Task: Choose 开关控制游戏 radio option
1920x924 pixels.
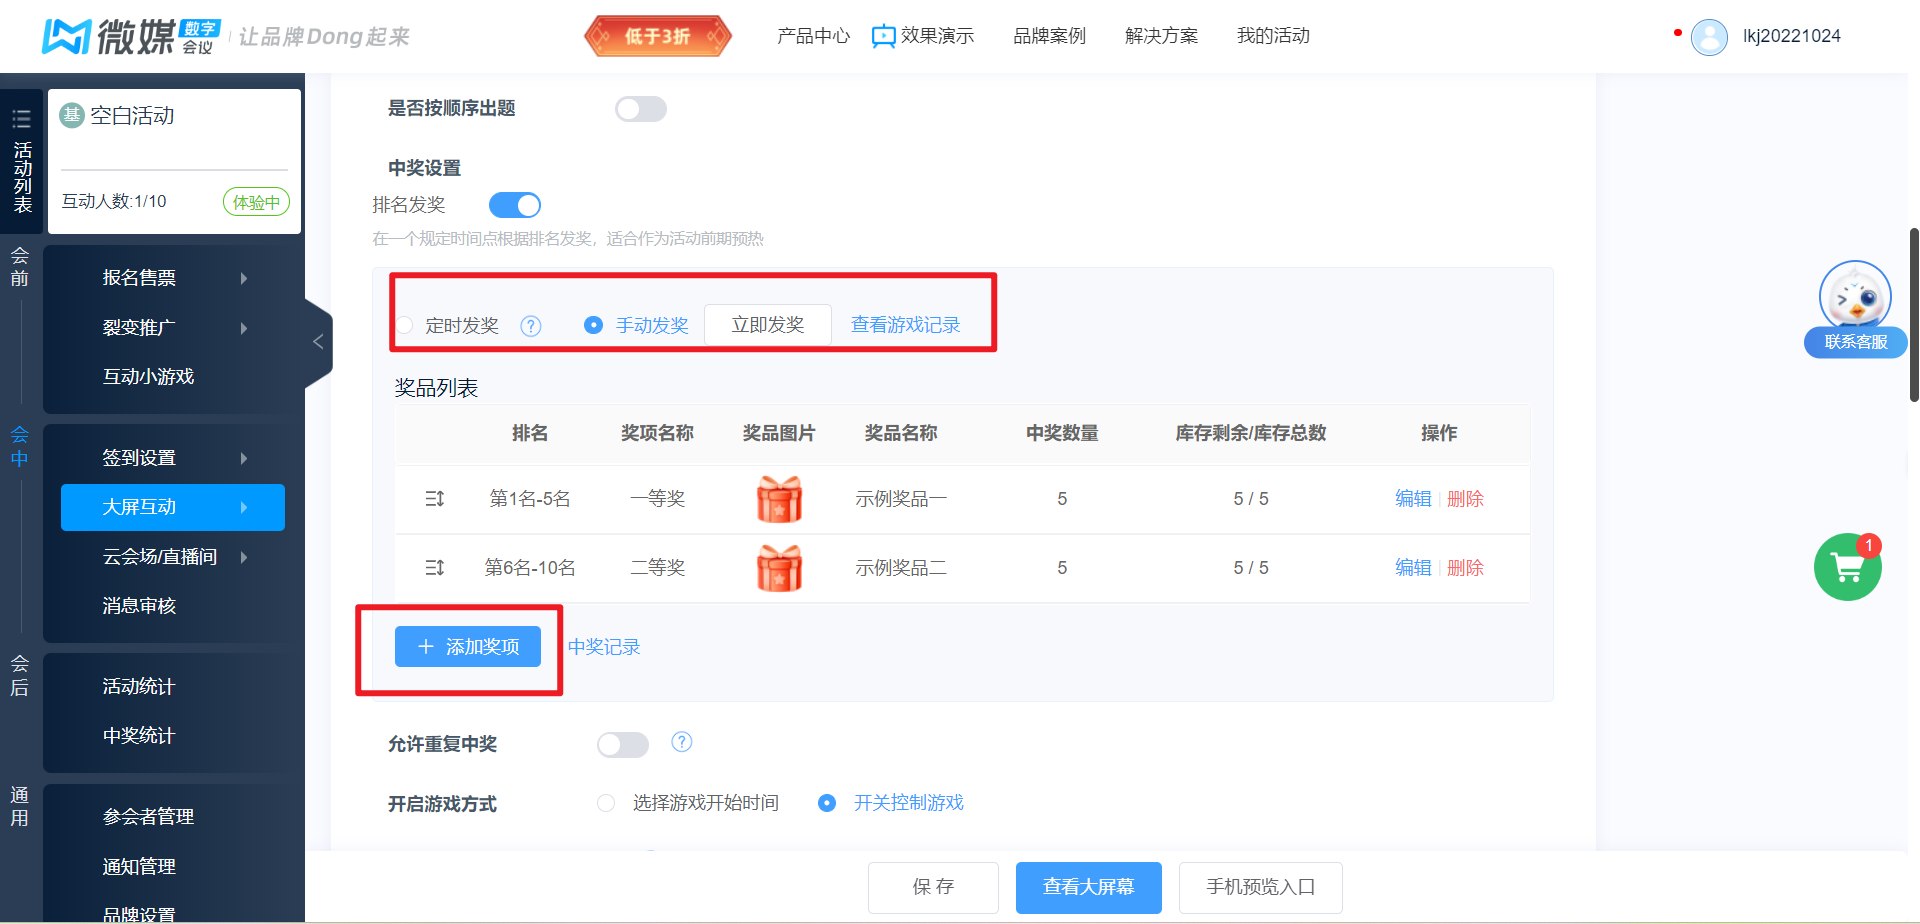Action: pos(827,803)
